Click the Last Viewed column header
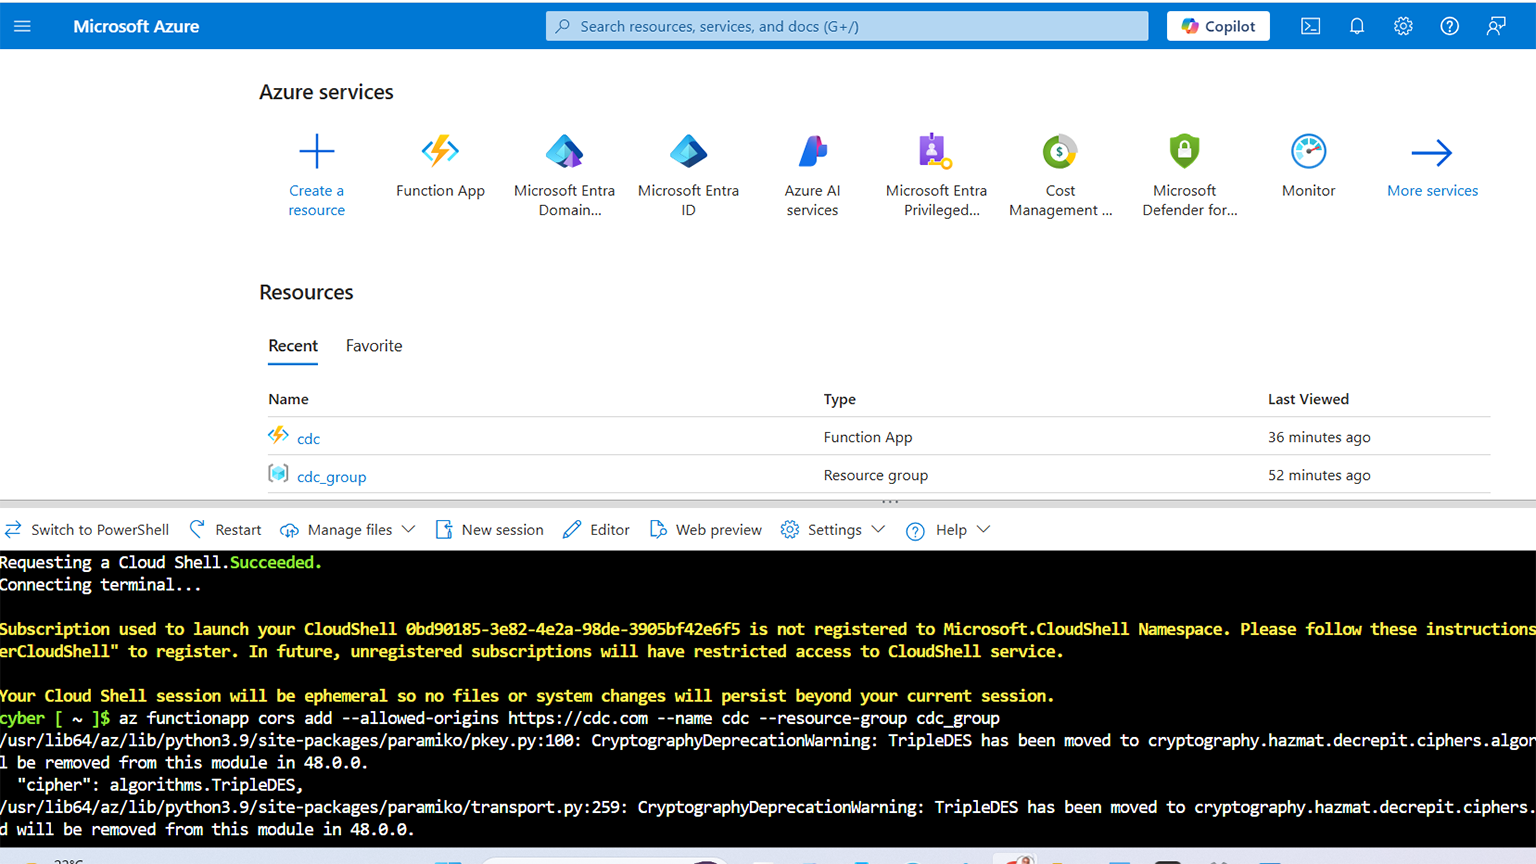1536x864 pixels. click(x=1308, y=399)
